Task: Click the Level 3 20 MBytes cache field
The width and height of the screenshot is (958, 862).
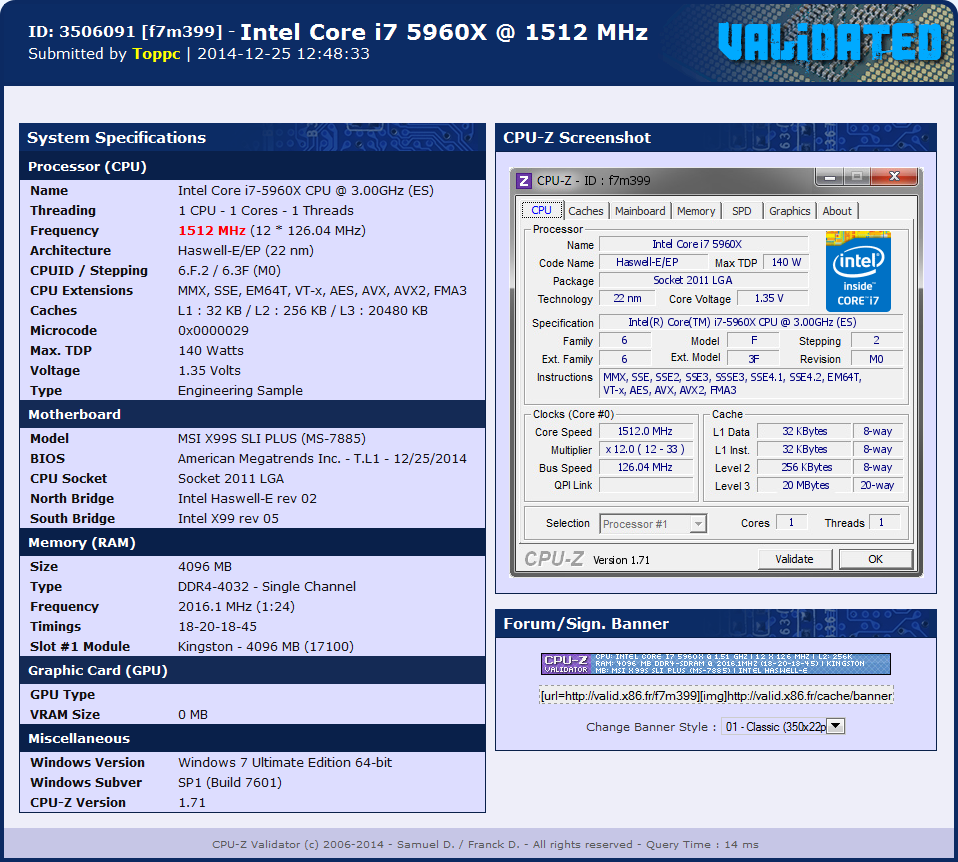Action: [804, 485]
